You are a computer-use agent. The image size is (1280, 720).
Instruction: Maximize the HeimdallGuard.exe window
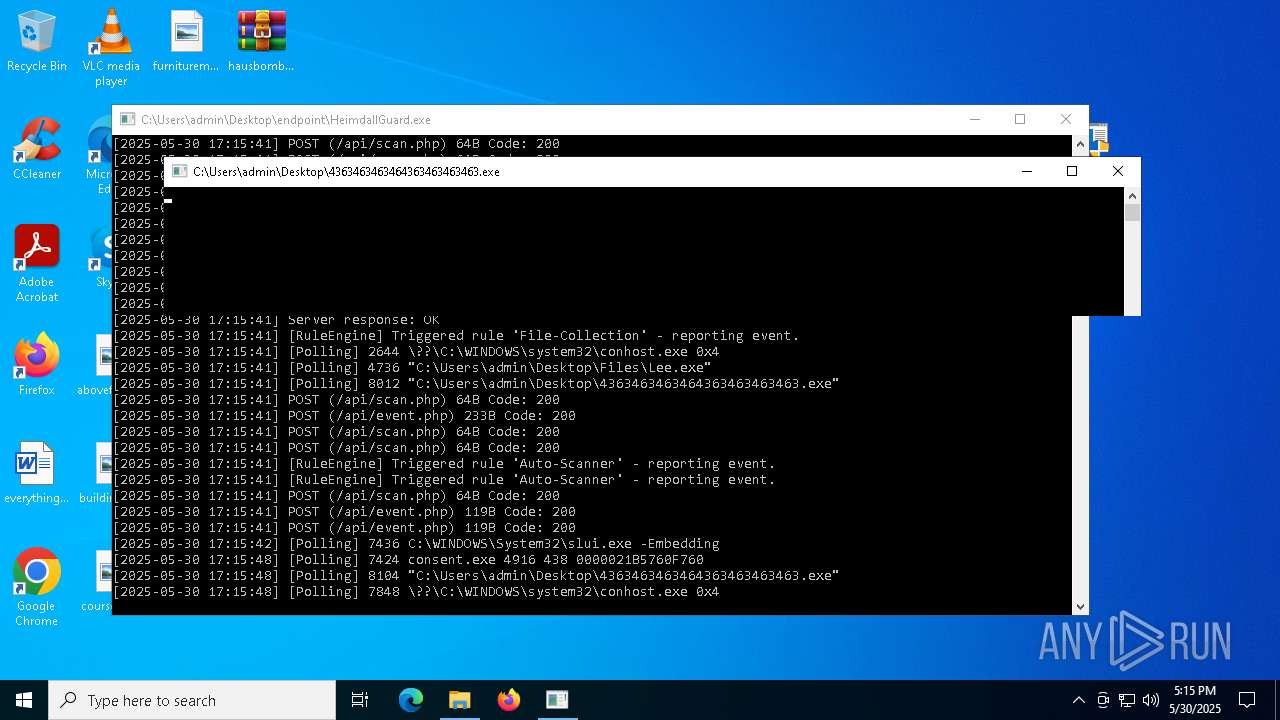pos(1020,119)
